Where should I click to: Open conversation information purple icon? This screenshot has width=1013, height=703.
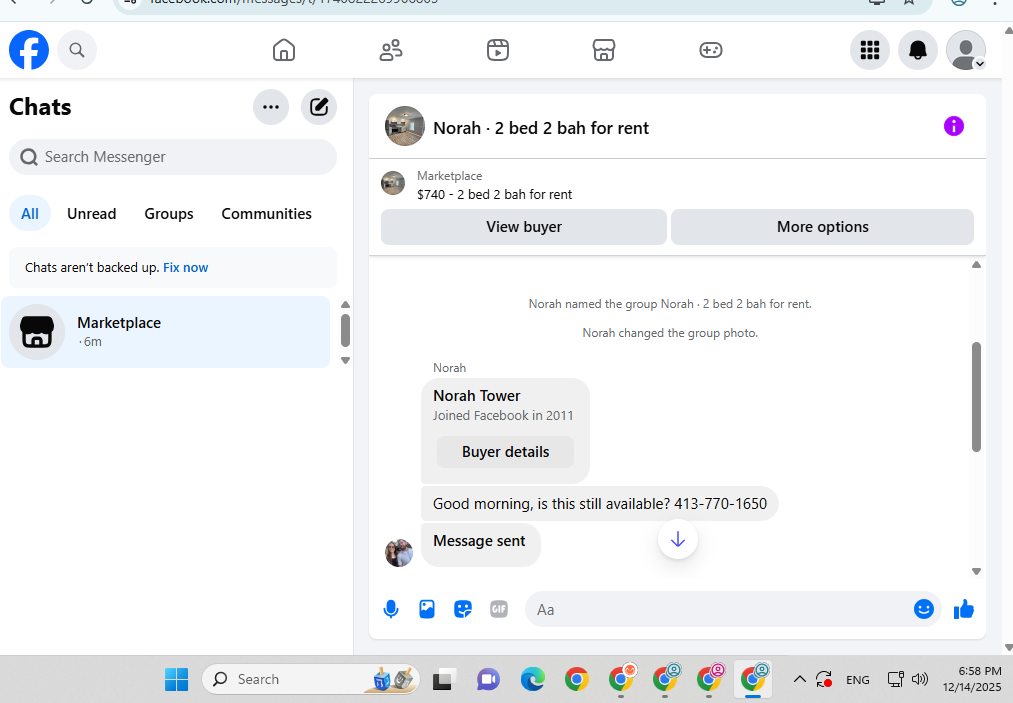[954, 126]
